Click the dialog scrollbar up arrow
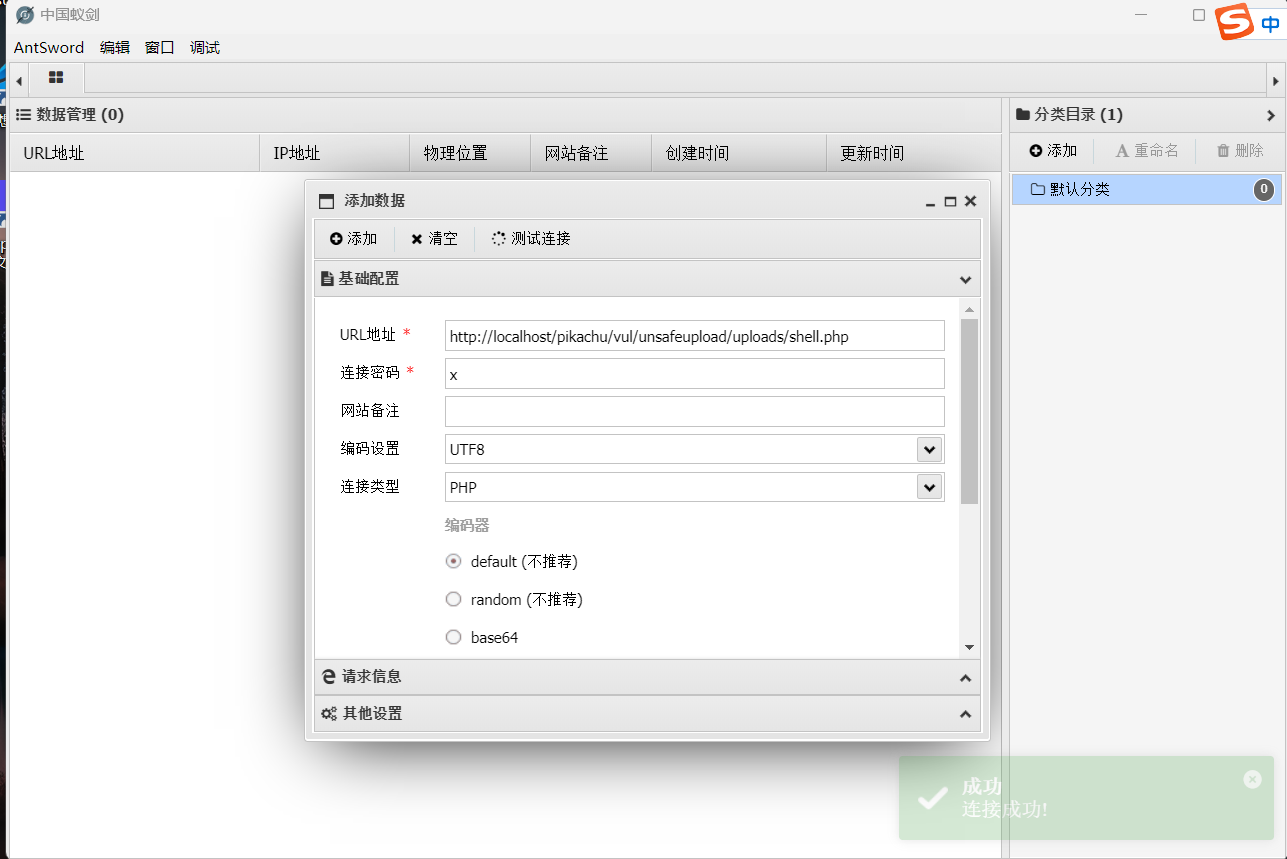Image resolution: width=1287 pixels, height=859 pixels. tap(969, 309)
